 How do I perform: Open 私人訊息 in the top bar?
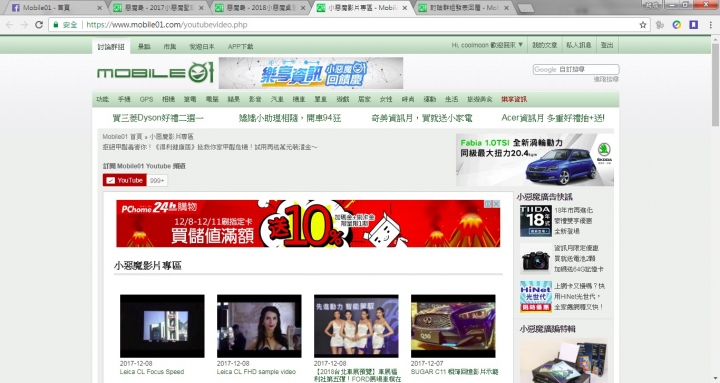click(579, 45)
